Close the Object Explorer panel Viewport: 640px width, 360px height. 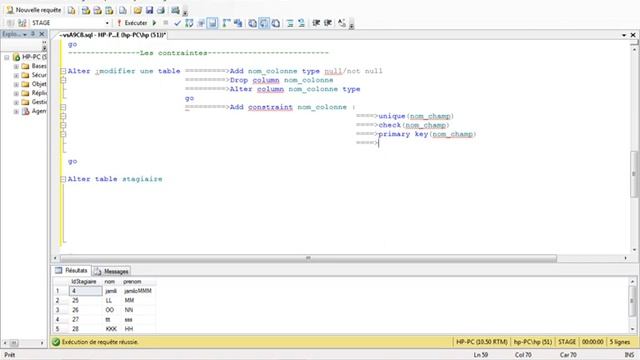coord(42,34)
